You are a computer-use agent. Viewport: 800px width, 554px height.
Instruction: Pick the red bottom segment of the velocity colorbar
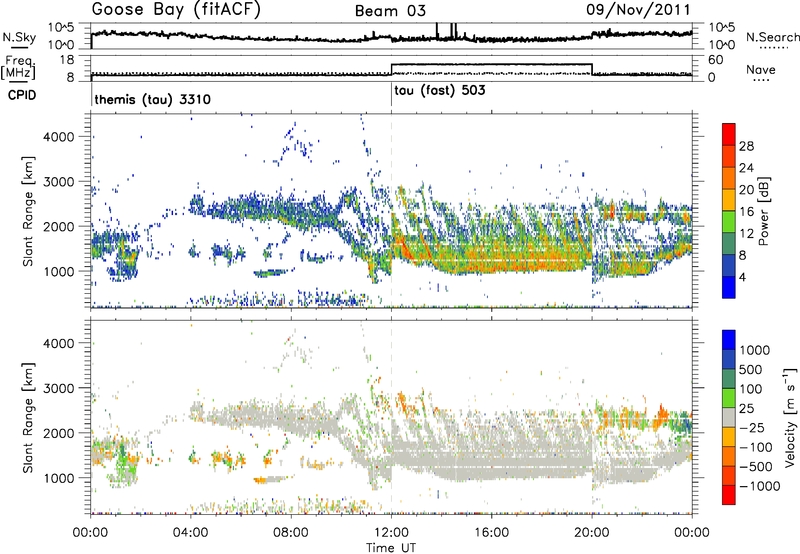click(729, 495)
